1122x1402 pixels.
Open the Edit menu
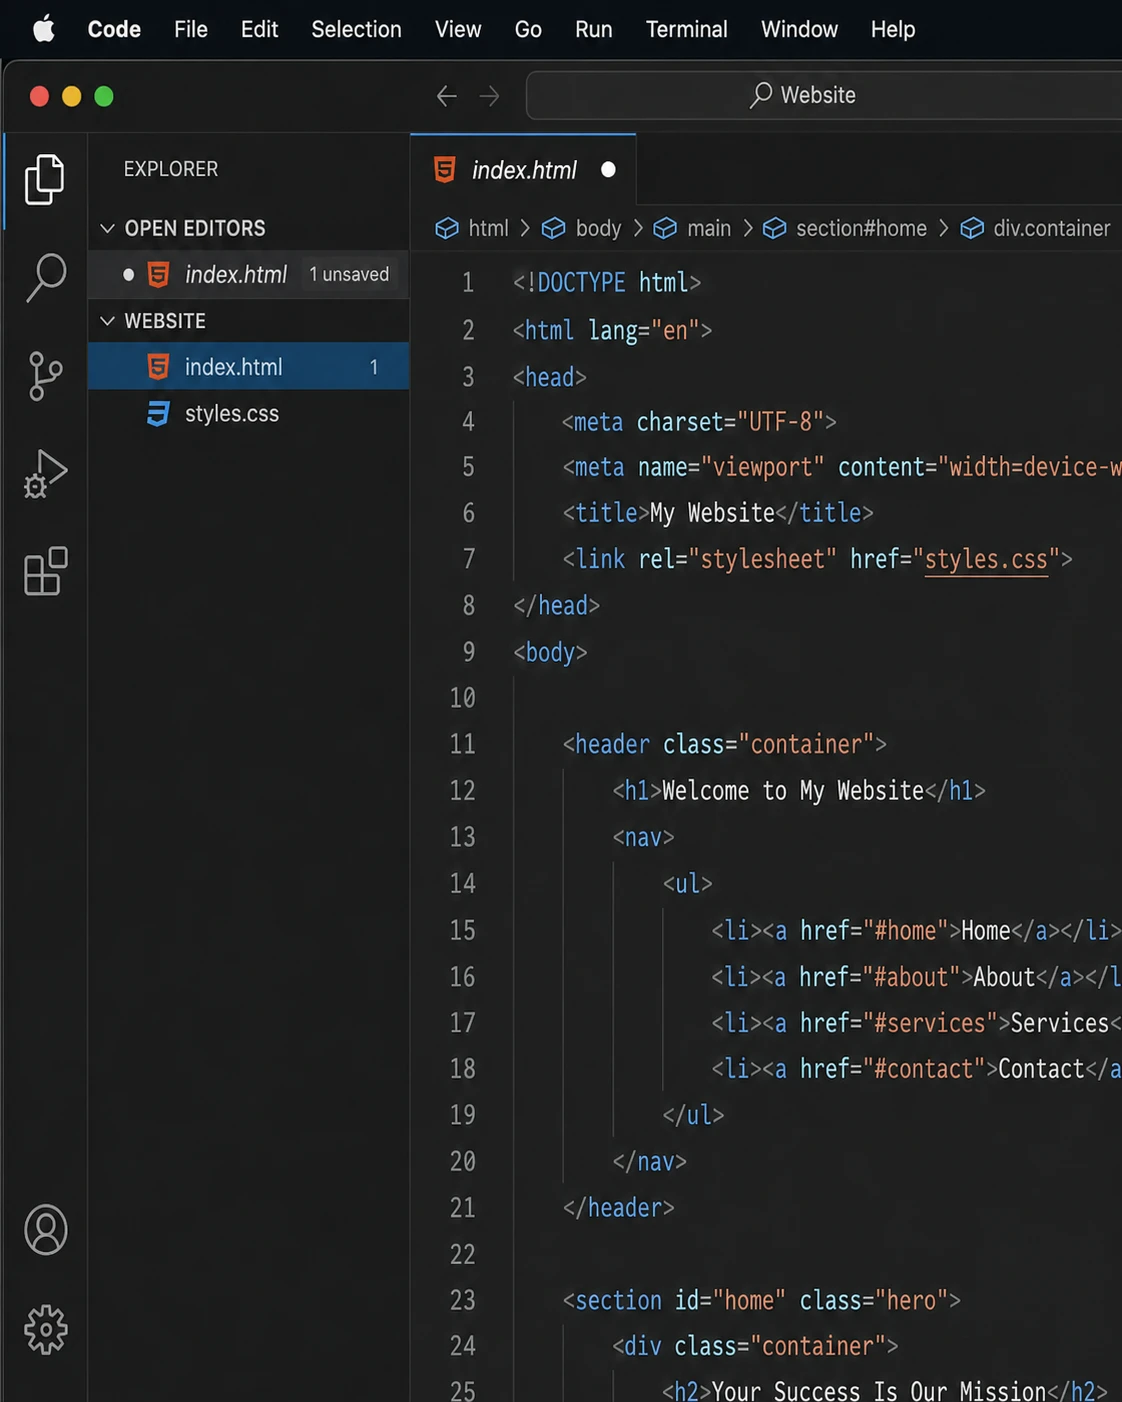tap(259, 29)
